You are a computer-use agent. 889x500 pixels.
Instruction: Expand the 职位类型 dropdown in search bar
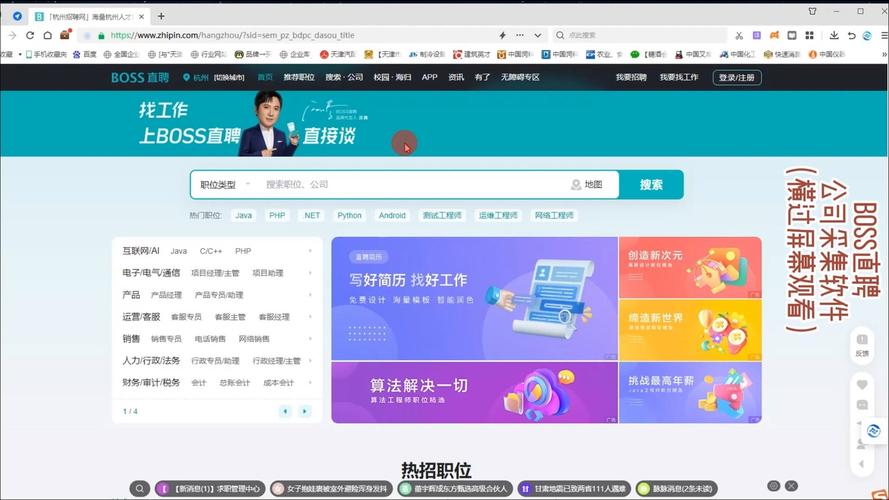[225, 185]
